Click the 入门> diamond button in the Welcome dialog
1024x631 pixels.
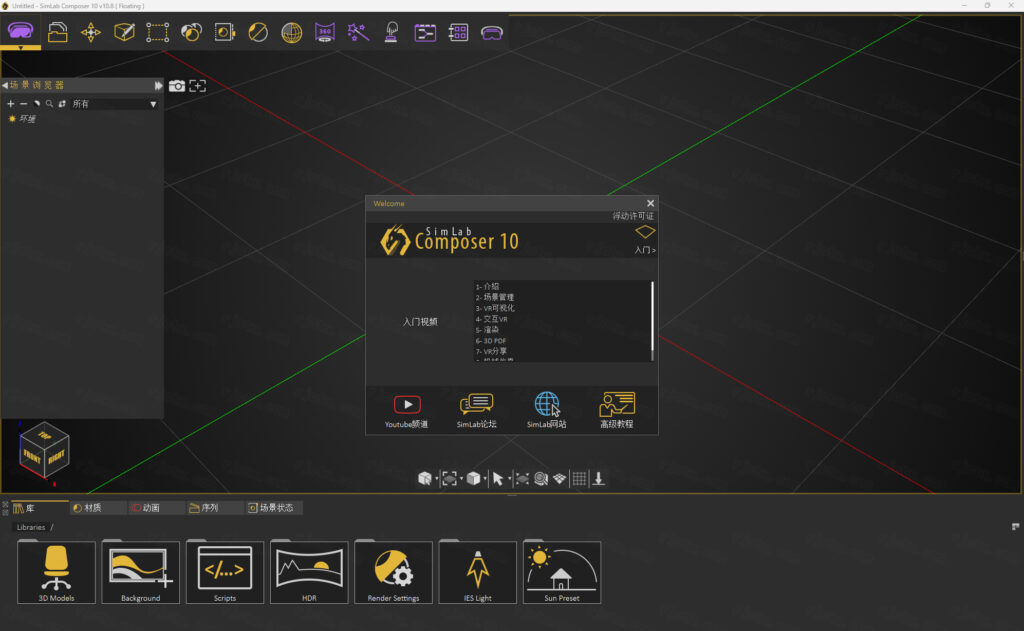pyautogui.click(x=645, y=239)
